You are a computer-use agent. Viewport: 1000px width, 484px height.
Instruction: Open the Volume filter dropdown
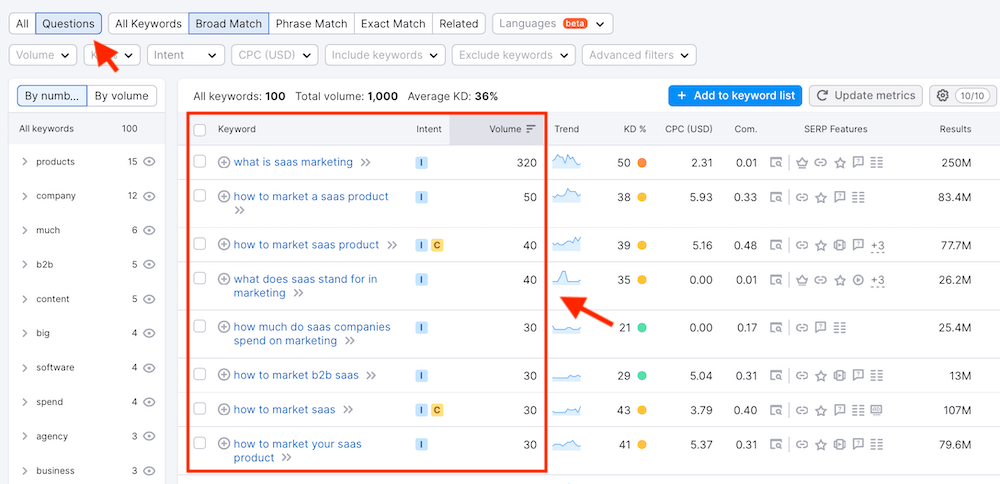coord(42,55)
